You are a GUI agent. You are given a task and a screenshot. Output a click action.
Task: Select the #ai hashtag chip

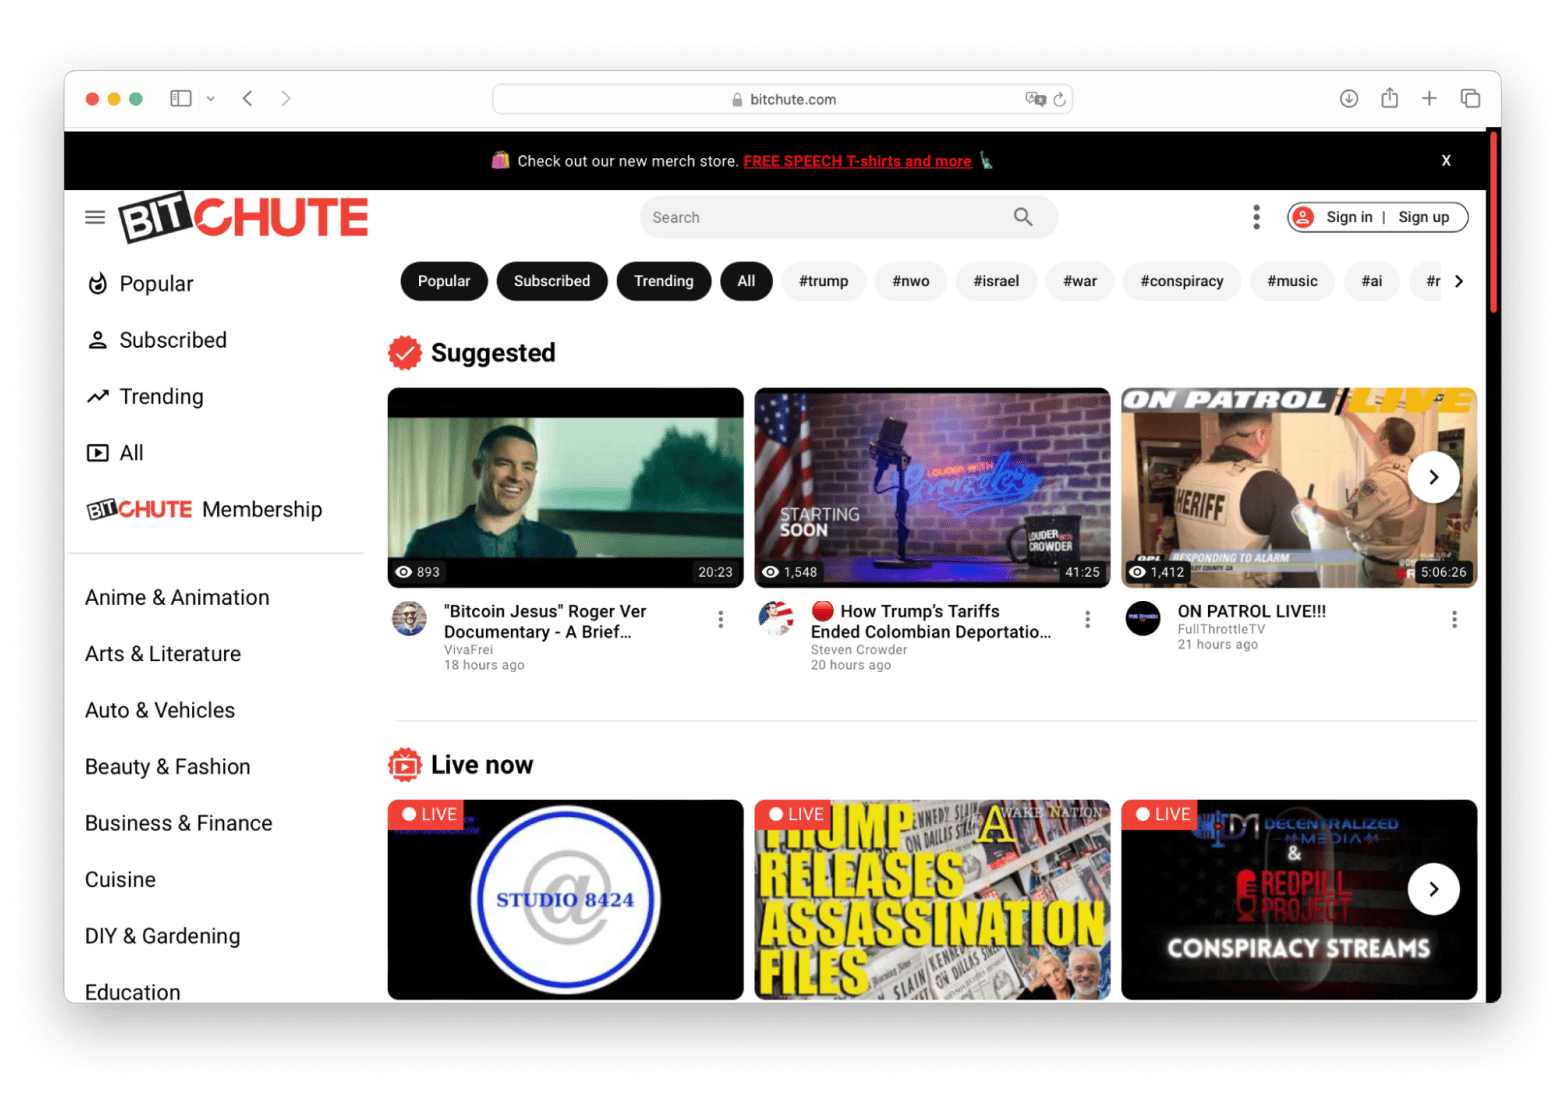click(1372, 281)
